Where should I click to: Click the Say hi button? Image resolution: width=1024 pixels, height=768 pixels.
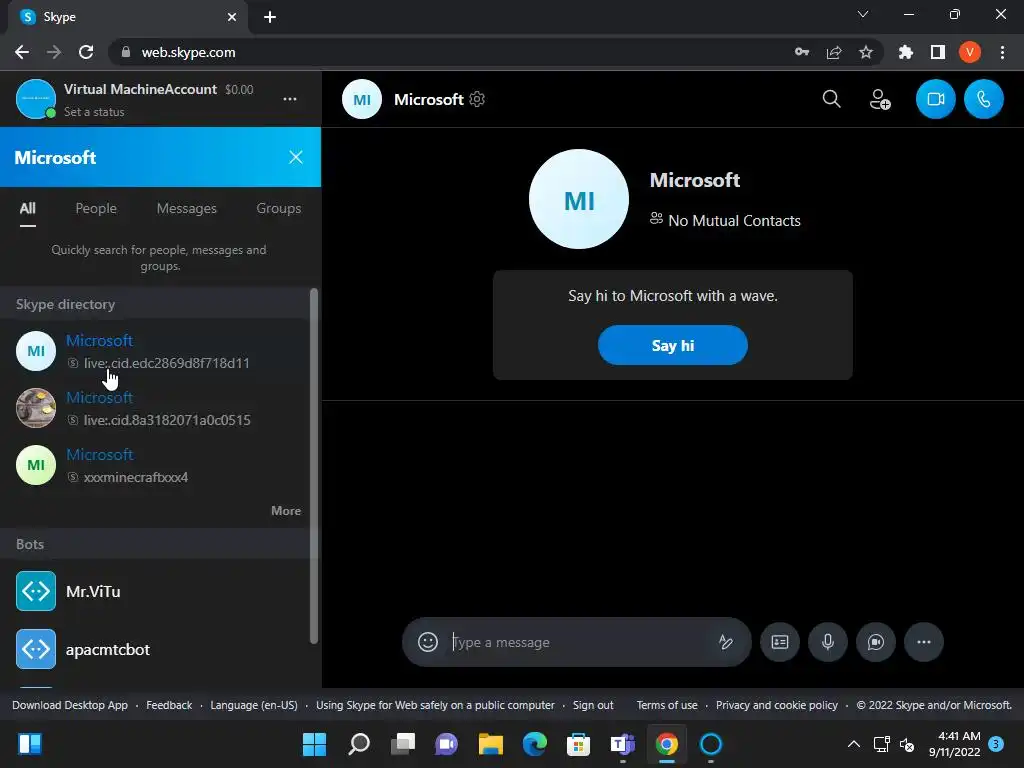[673, 345]
